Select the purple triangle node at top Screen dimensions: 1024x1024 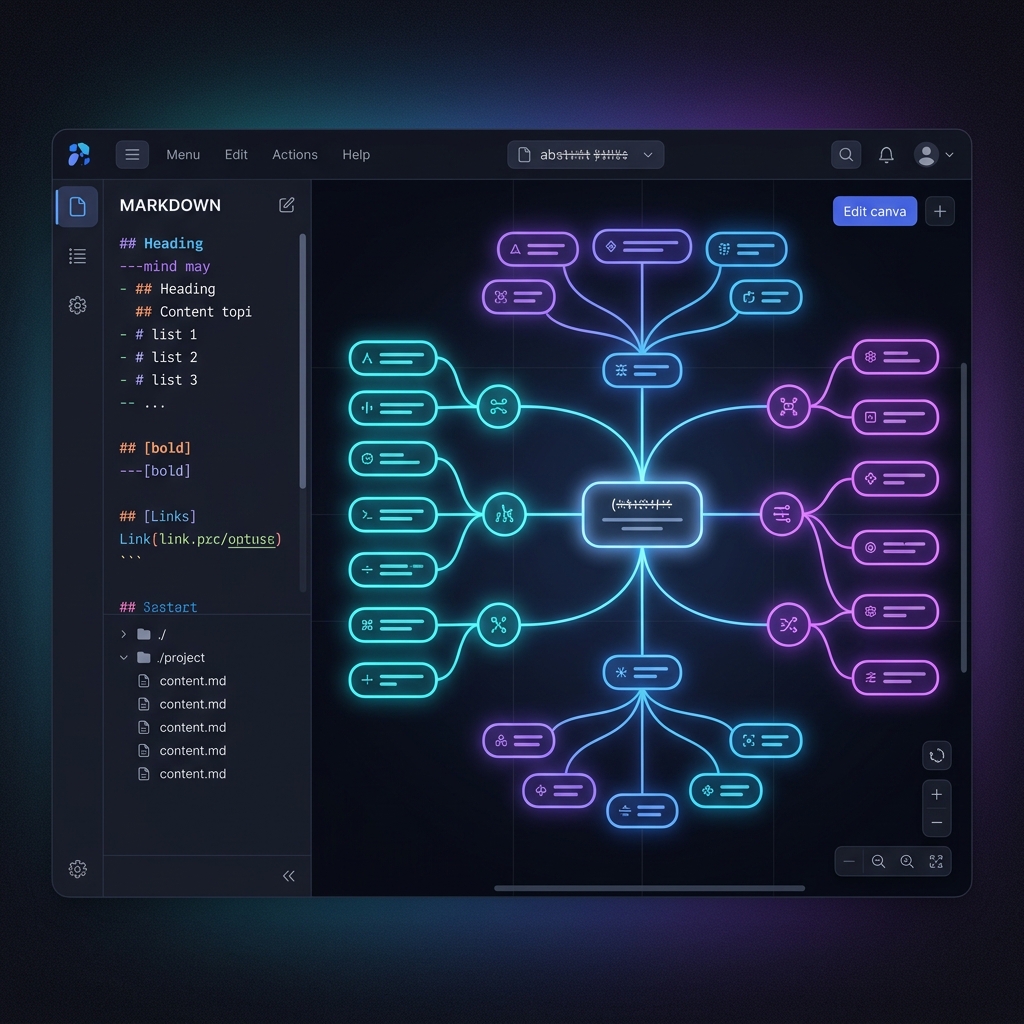(537, 249)
